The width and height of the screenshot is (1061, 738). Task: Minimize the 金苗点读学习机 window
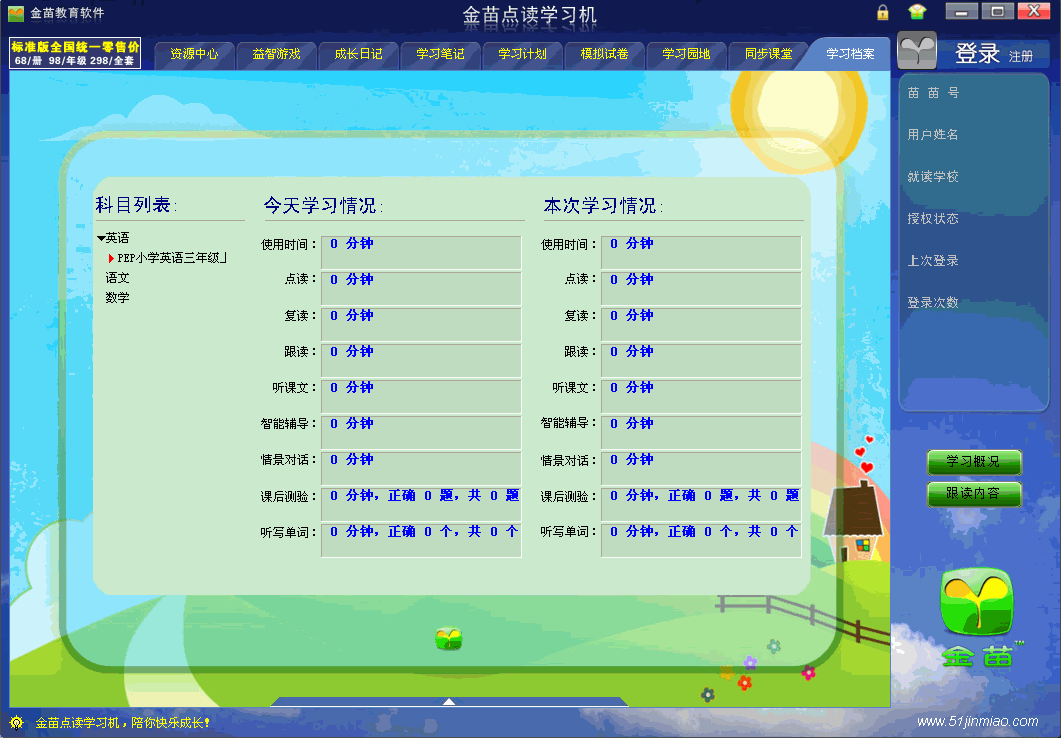[x=961, y=11]
